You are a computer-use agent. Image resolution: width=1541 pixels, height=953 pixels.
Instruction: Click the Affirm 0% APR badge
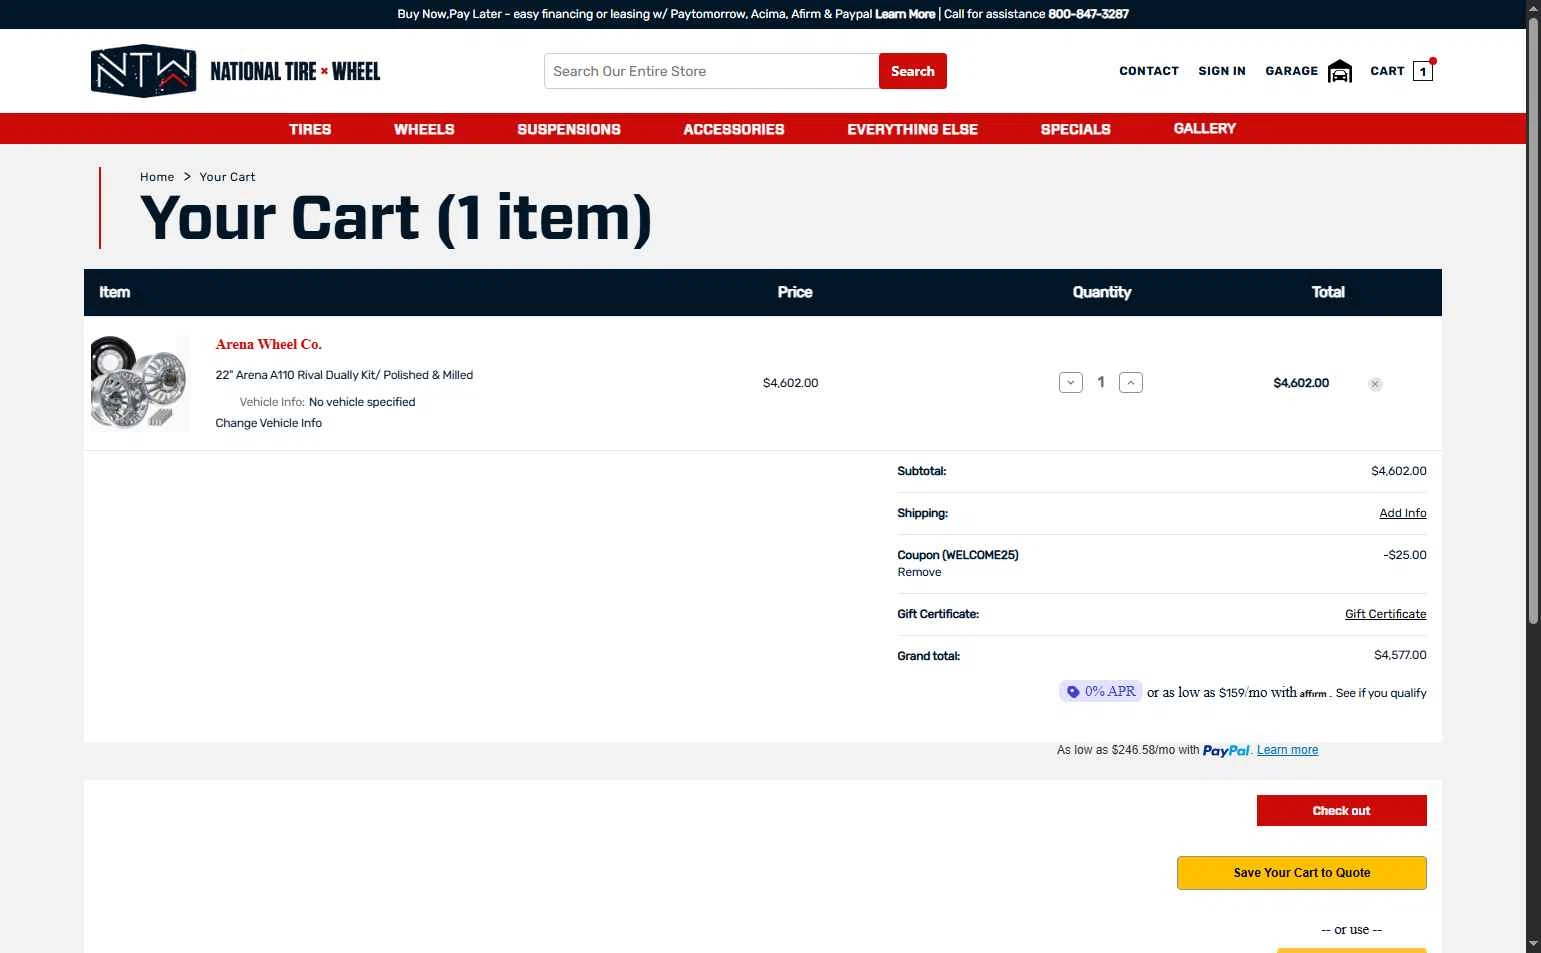coord(1101,691)
